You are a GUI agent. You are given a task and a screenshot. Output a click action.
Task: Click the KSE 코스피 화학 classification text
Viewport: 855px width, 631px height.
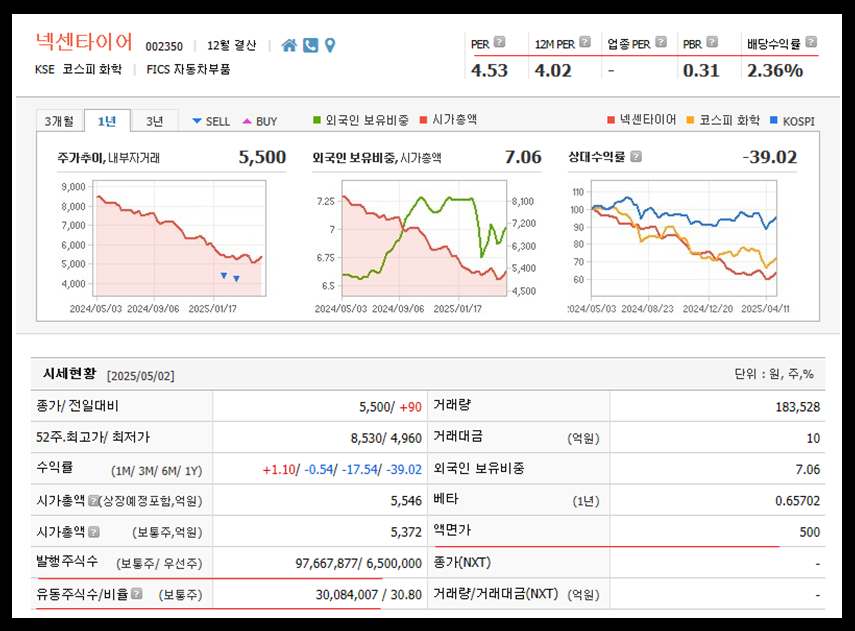[x=78, y=69]
